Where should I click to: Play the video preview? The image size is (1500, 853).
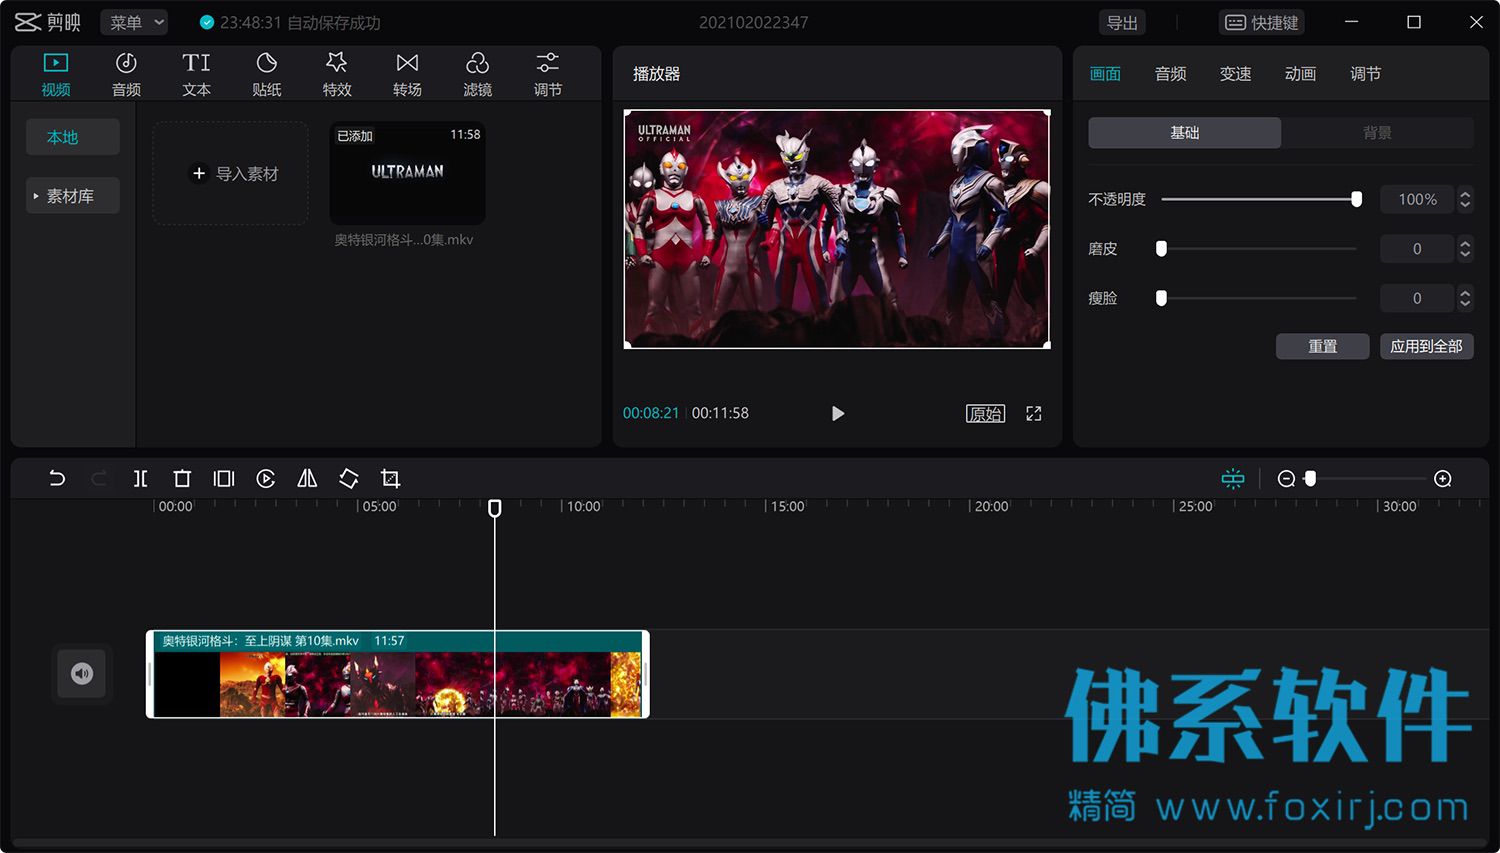click(x=838, y=413)
